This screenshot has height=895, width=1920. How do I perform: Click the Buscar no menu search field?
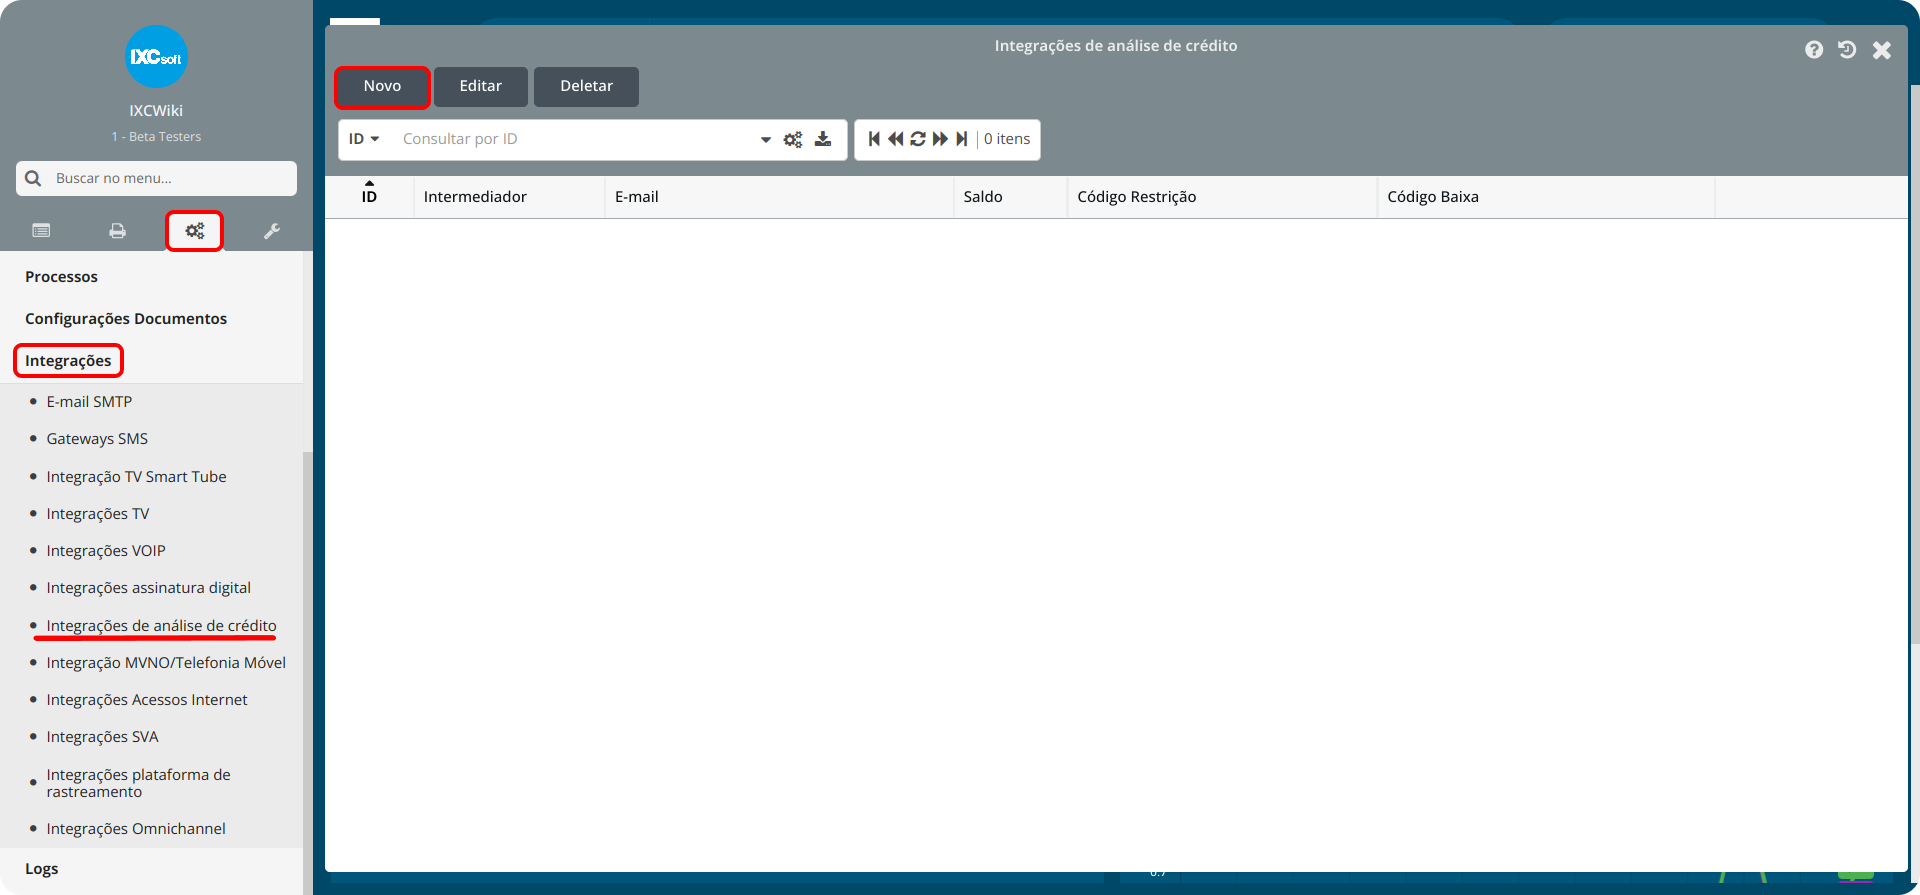click(x=156, y=178)
